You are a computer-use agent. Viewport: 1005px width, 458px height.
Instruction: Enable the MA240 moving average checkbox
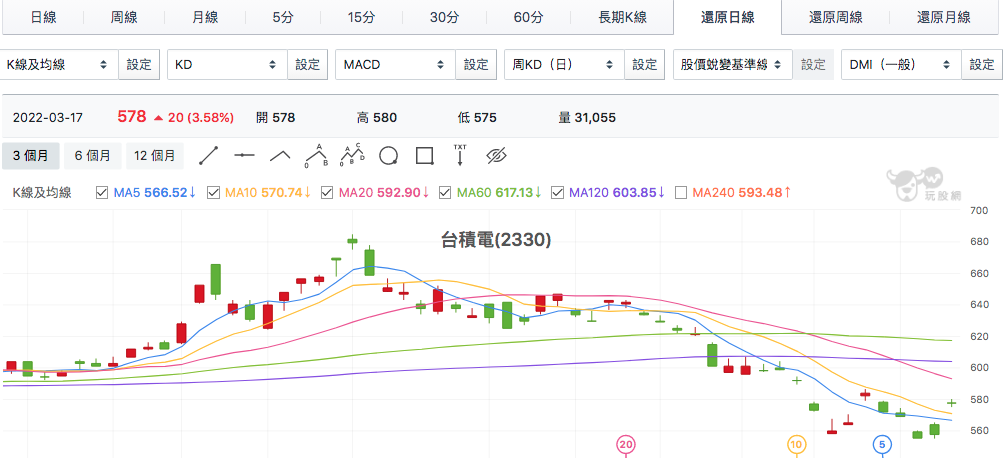pos(681,192)
